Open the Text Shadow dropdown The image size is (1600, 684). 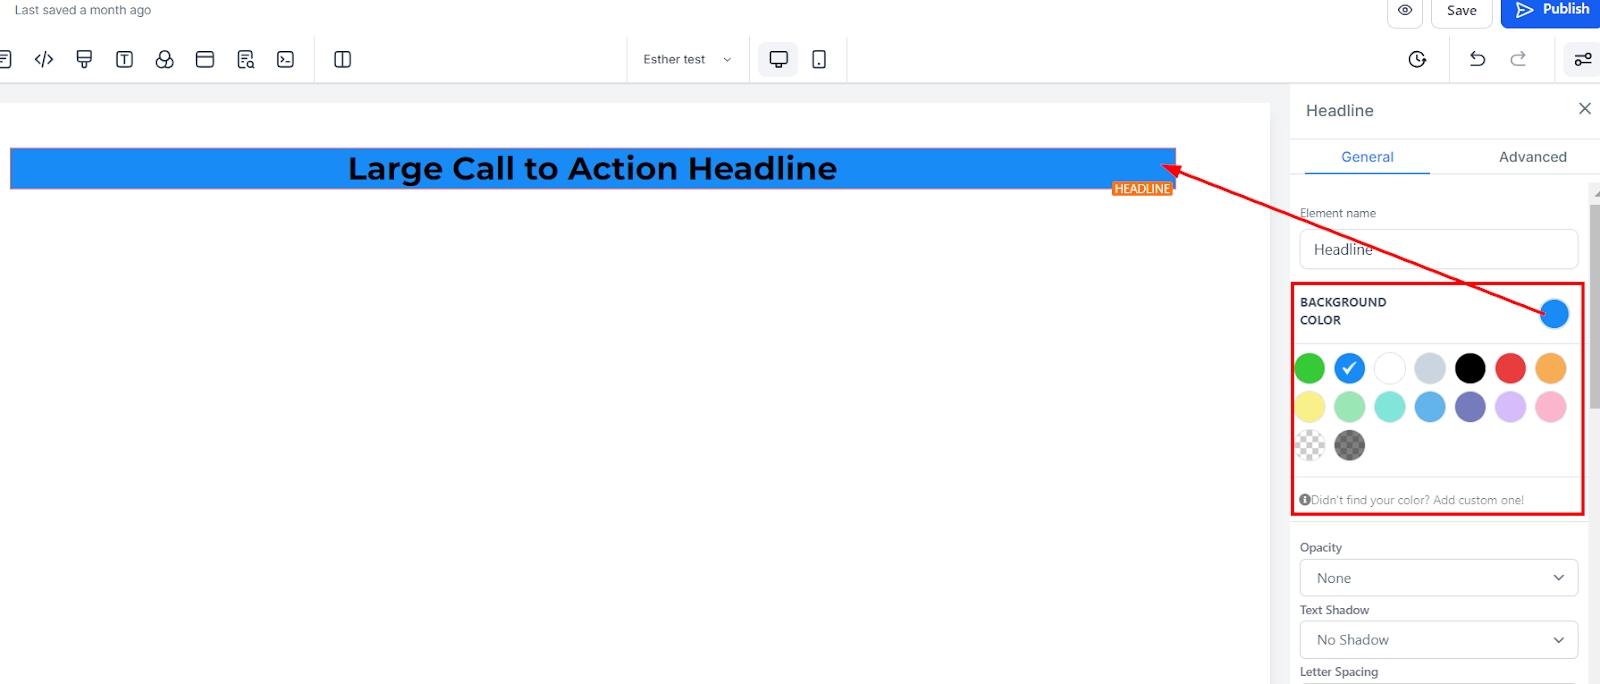point(1438,640)
